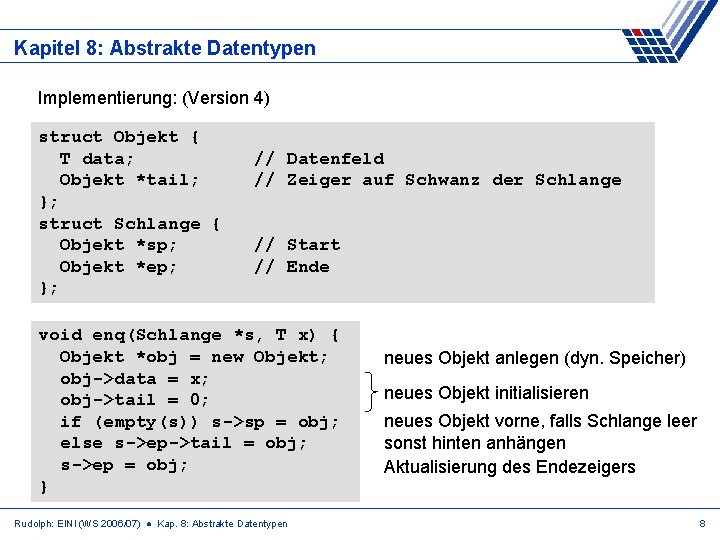Click the code 'Objekt *ep;'

(118, 267)
